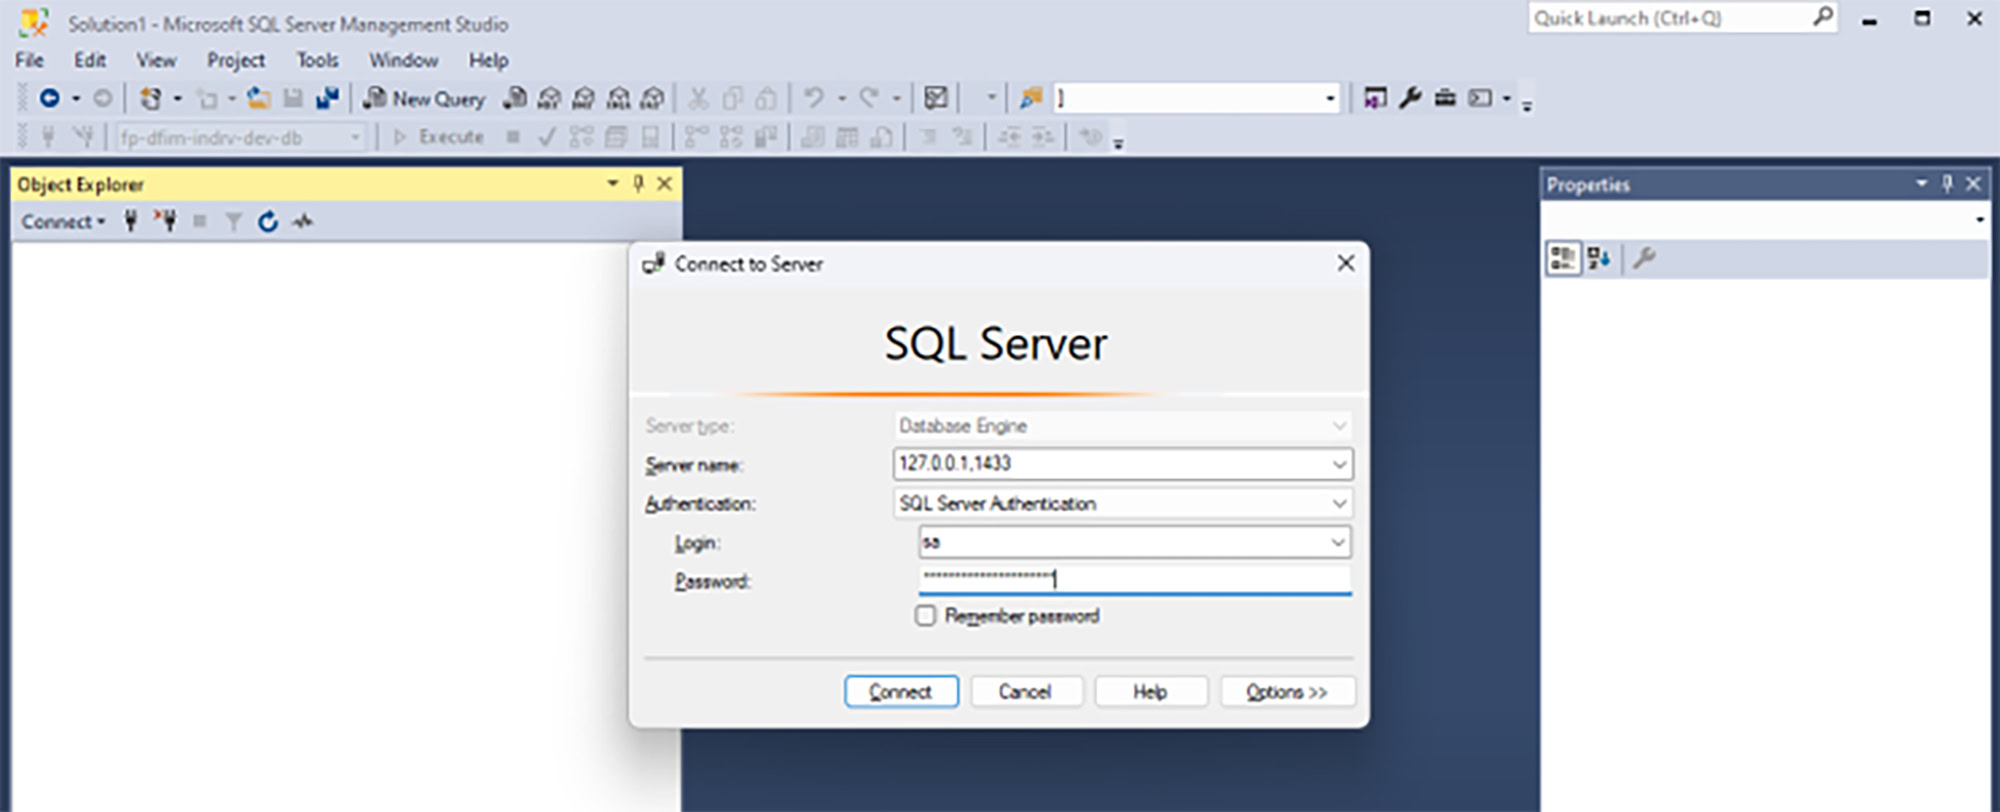Open the find combo box dropdown in toolbar
This screenshot has width=2000, height=812.
pyautogui.click(x=1330, y=98)
